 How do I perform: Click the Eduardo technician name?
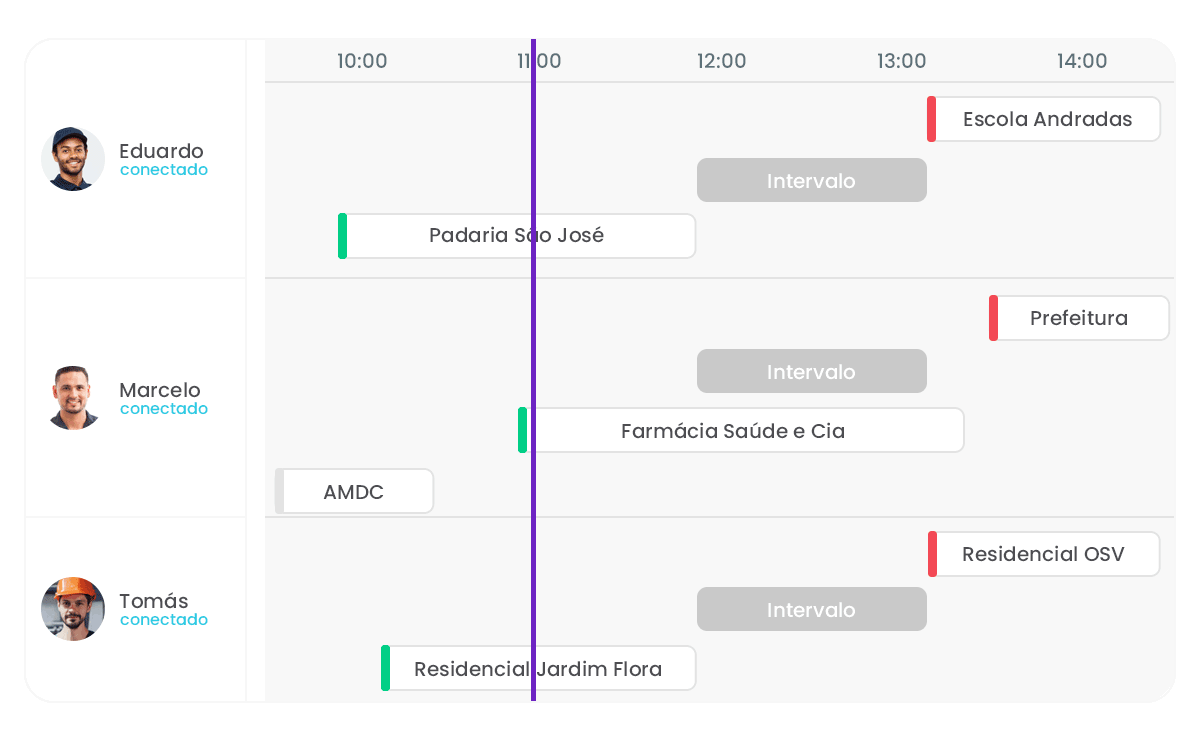[x=161, y=151]
